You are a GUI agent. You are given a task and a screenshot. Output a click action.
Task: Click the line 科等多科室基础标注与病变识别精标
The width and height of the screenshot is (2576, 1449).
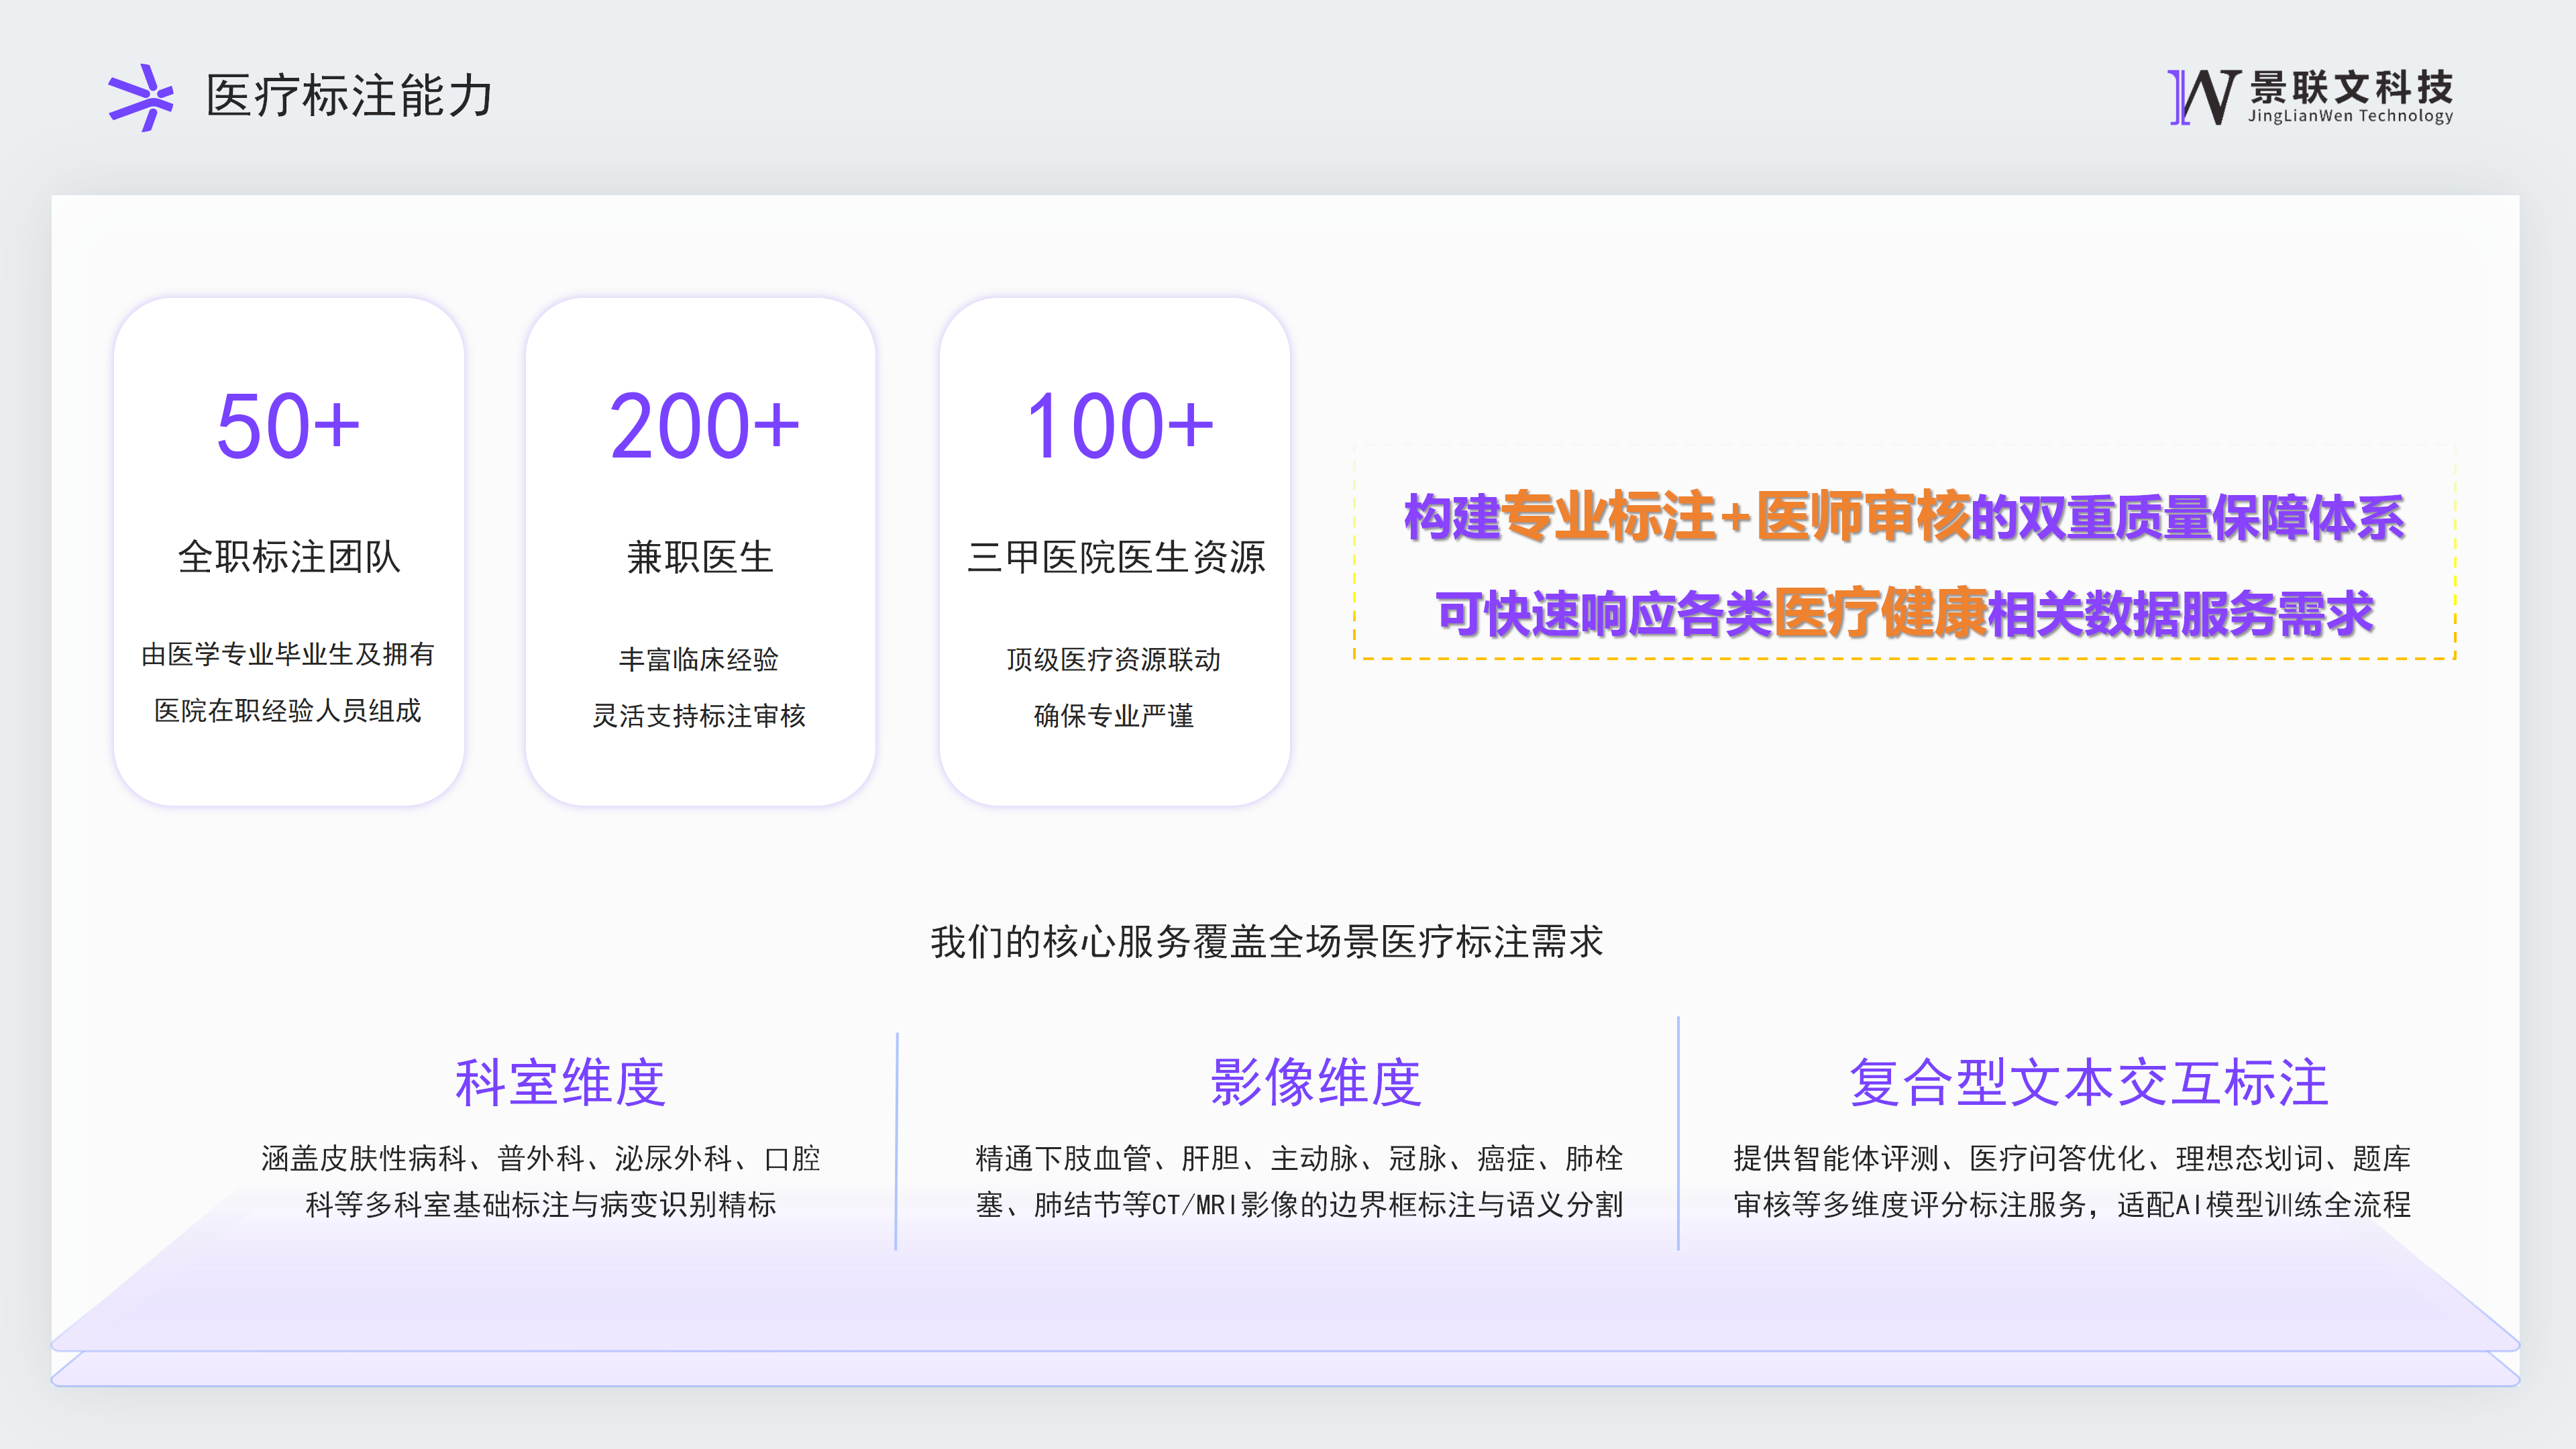[541, 1205]
